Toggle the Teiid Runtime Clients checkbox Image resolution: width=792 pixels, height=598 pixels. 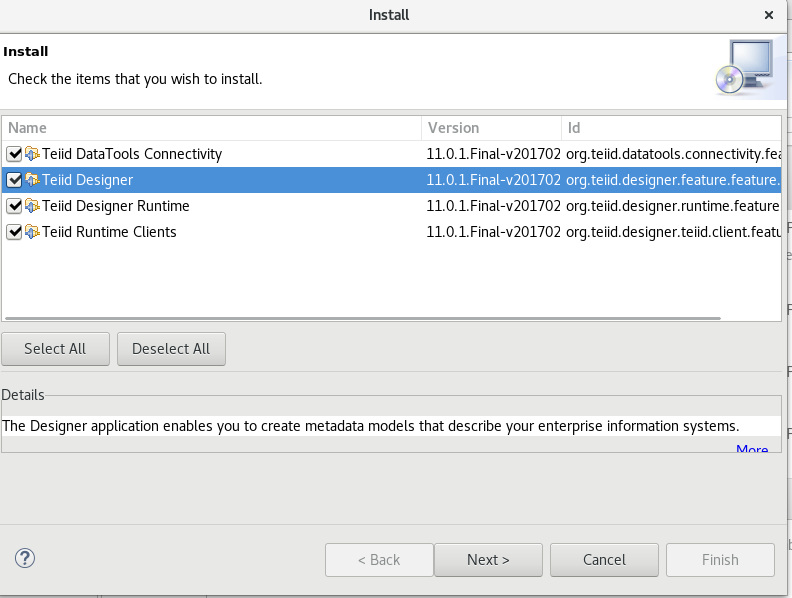click(14, 232)
